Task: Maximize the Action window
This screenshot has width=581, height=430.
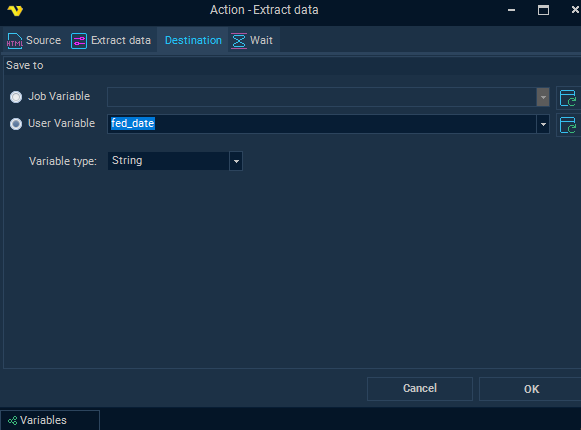Action: point(543,10)
